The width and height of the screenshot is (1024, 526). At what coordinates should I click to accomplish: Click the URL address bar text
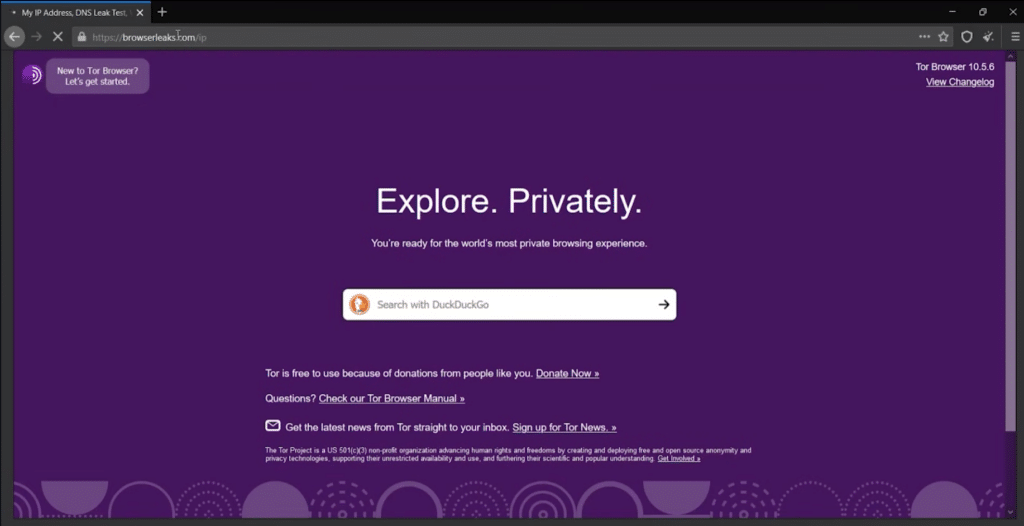click(150, 37)
